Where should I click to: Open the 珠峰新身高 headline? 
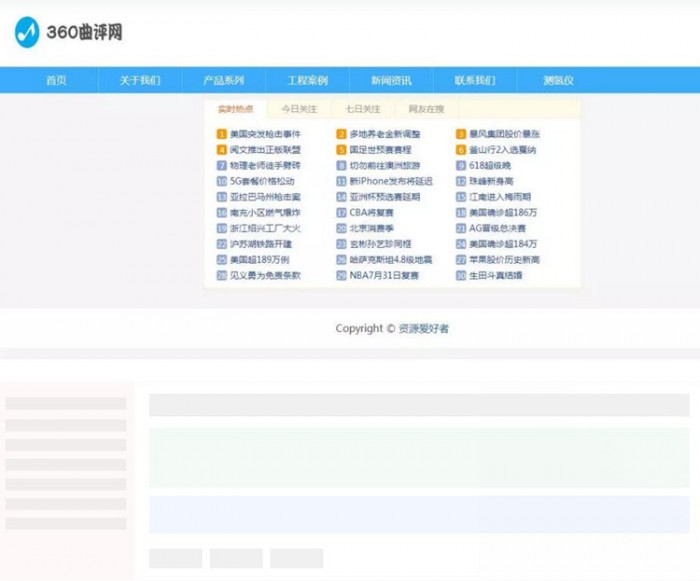click(x=491, y=181)
